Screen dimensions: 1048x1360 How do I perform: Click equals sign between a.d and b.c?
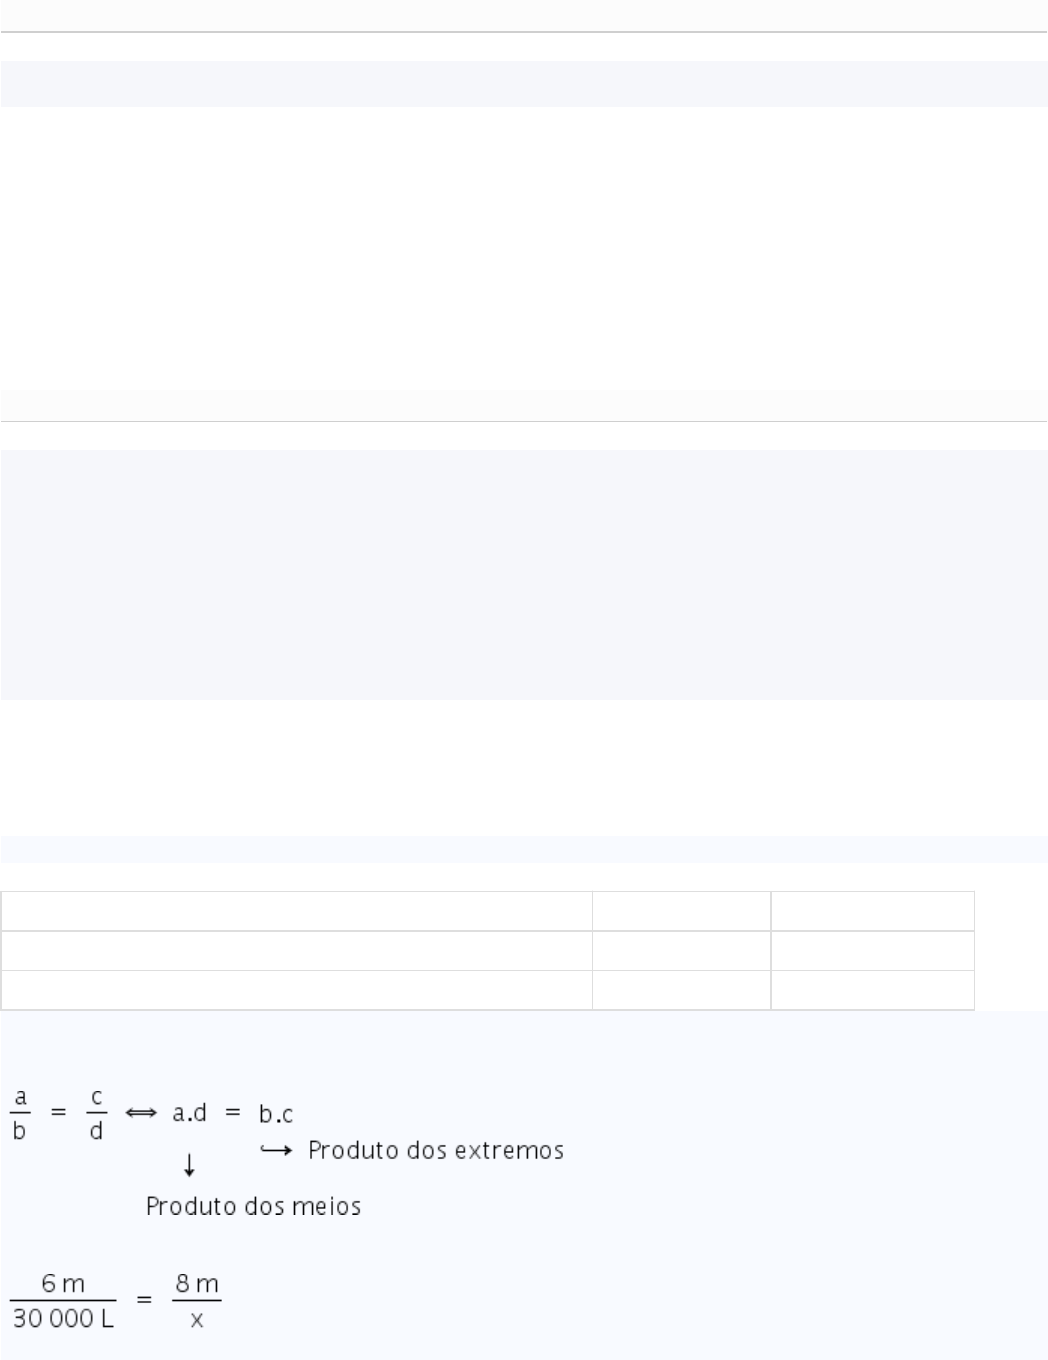click(233, 1113)
